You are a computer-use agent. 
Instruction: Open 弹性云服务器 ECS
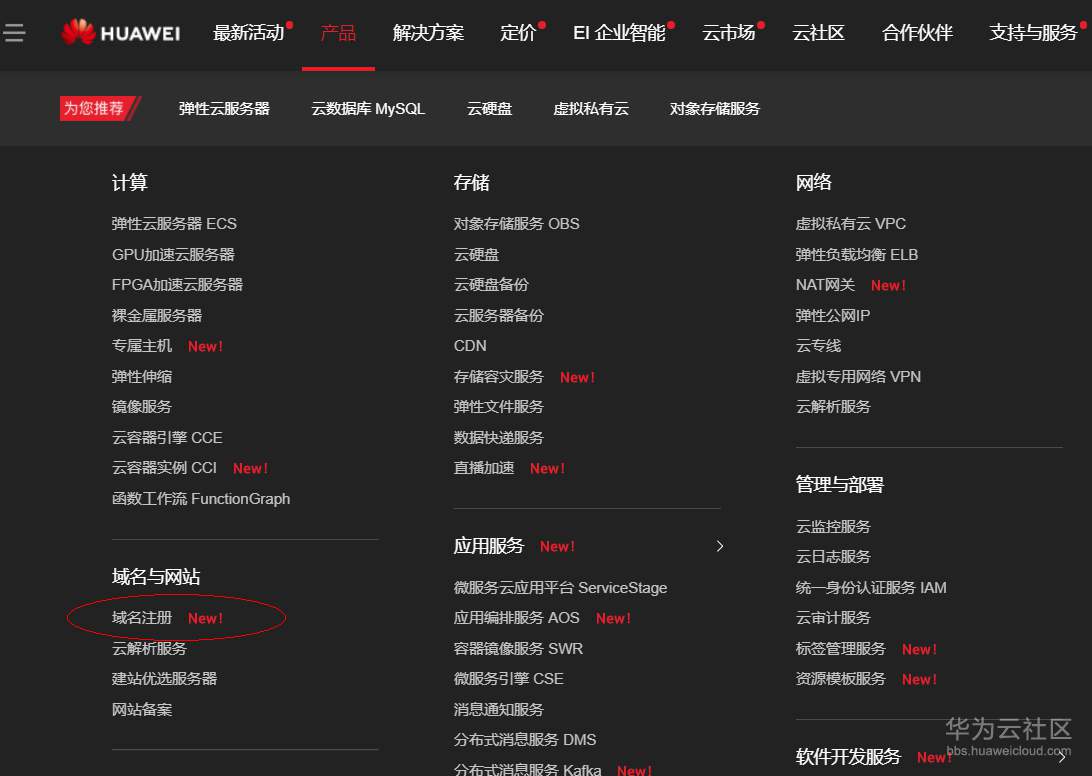pos(174,224)
